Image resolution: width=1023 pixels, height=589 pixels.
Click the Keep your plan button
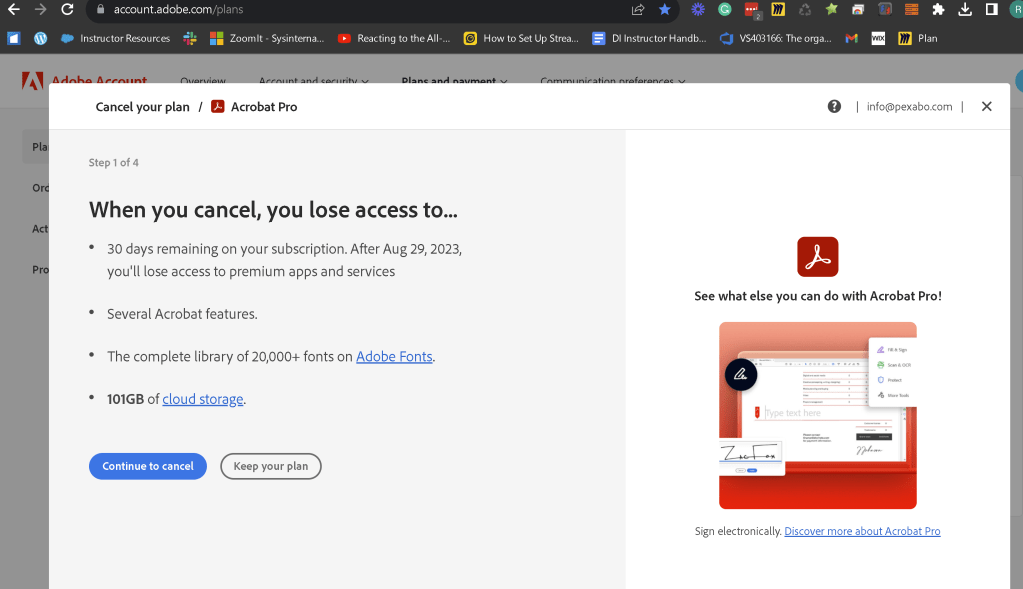pyautogui.click(x=271, y=466)
